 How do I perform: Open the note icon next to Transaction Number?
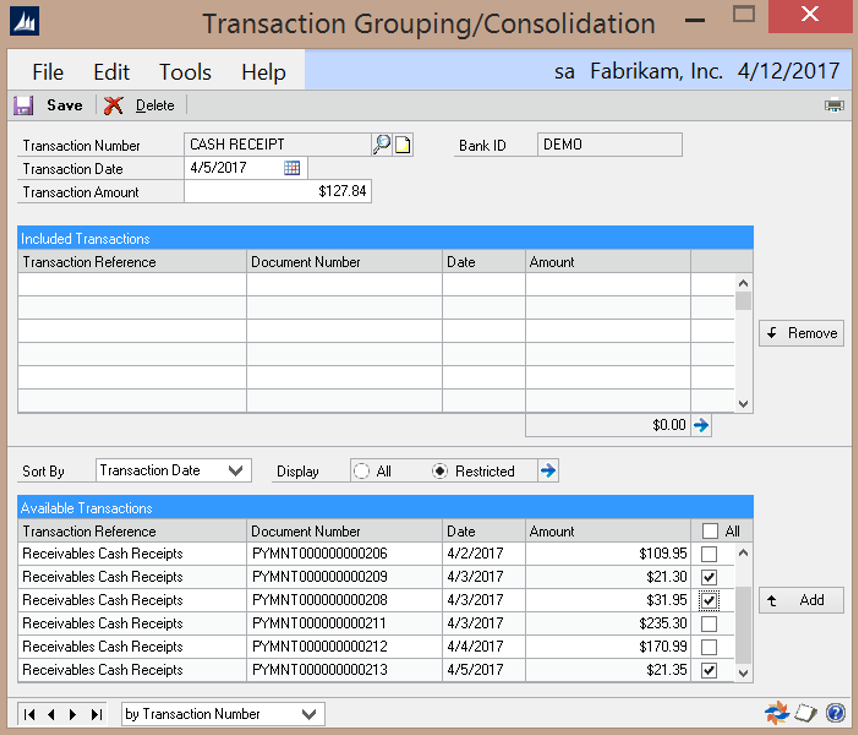(x=403, y=145)
